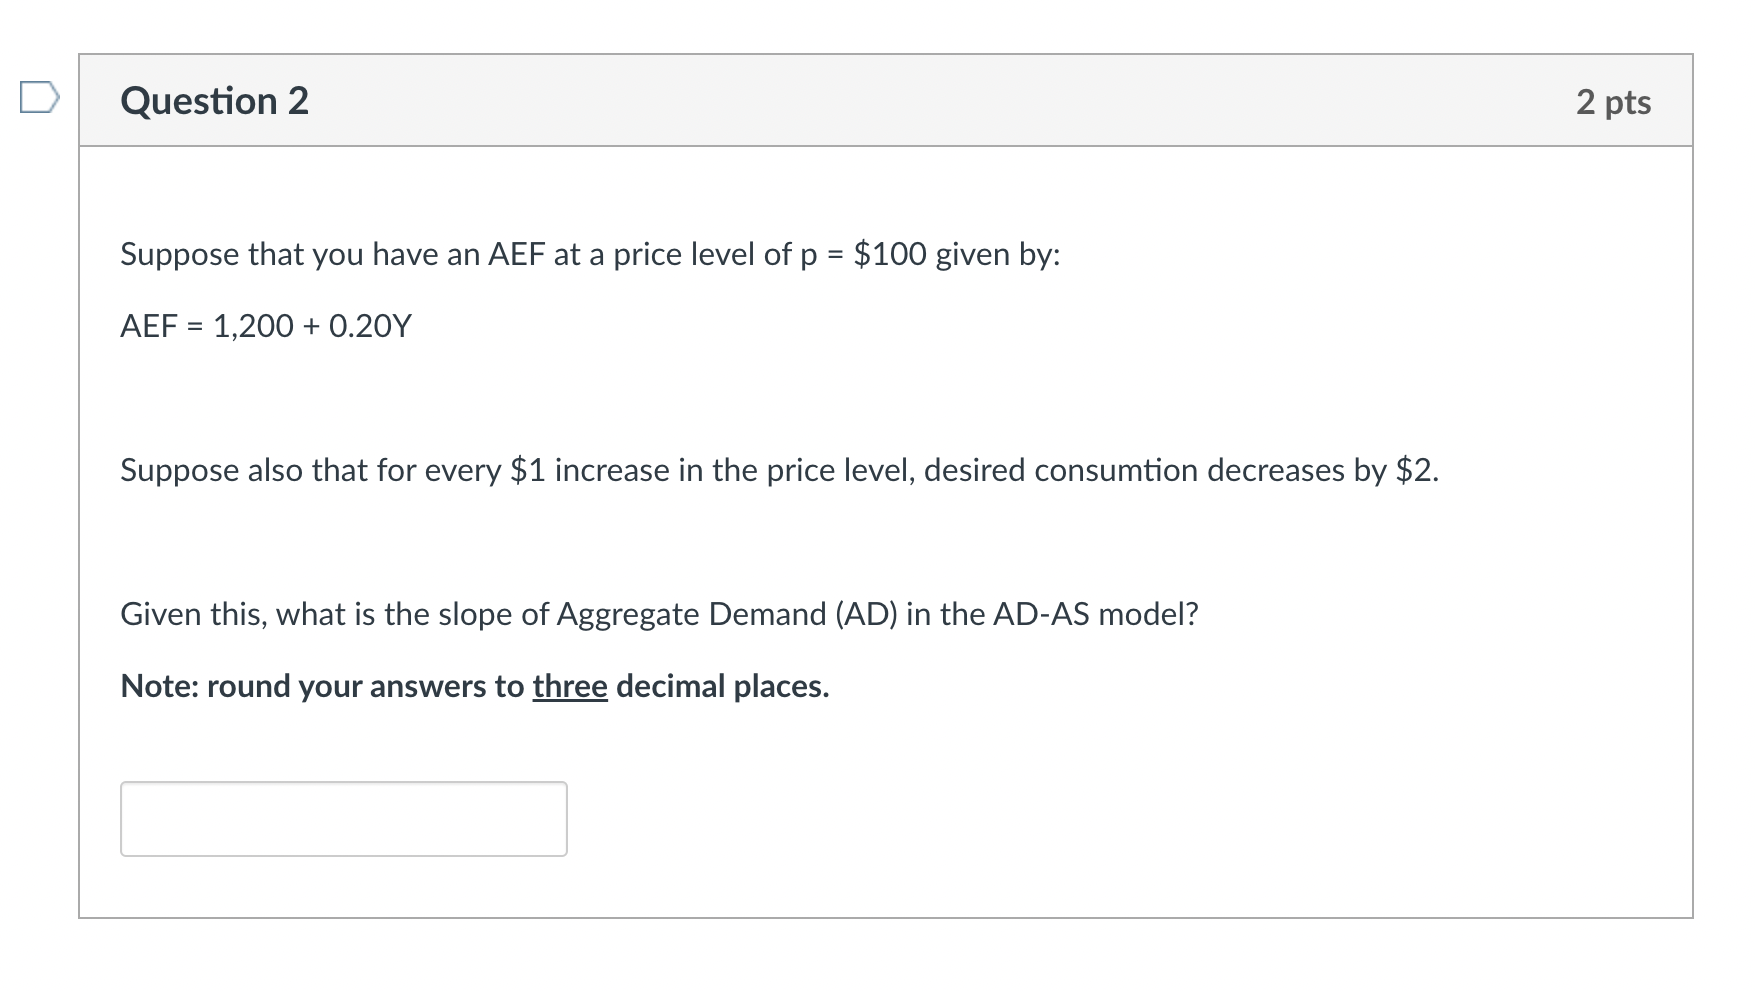Viewport: 1755px width, 991px height.
Task: Select the answer text field below the note
Action: pyautogui.click(x=343, y=819)
